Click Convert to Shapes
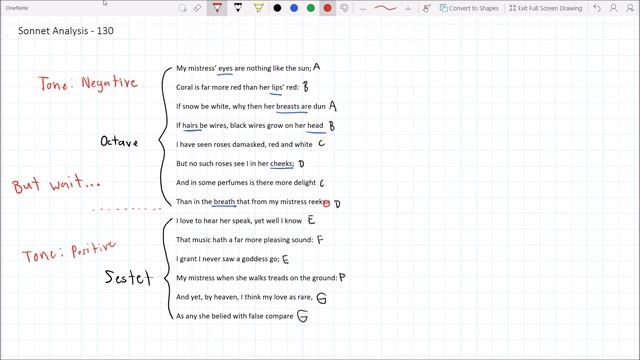Image resolution: width=640 pixels, height=360 pixels. (469, 8)
